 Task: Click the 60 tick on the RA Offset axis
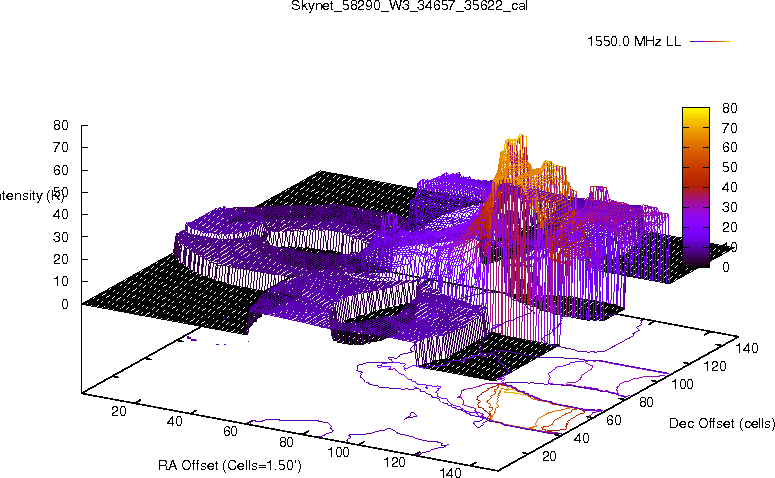230,432
